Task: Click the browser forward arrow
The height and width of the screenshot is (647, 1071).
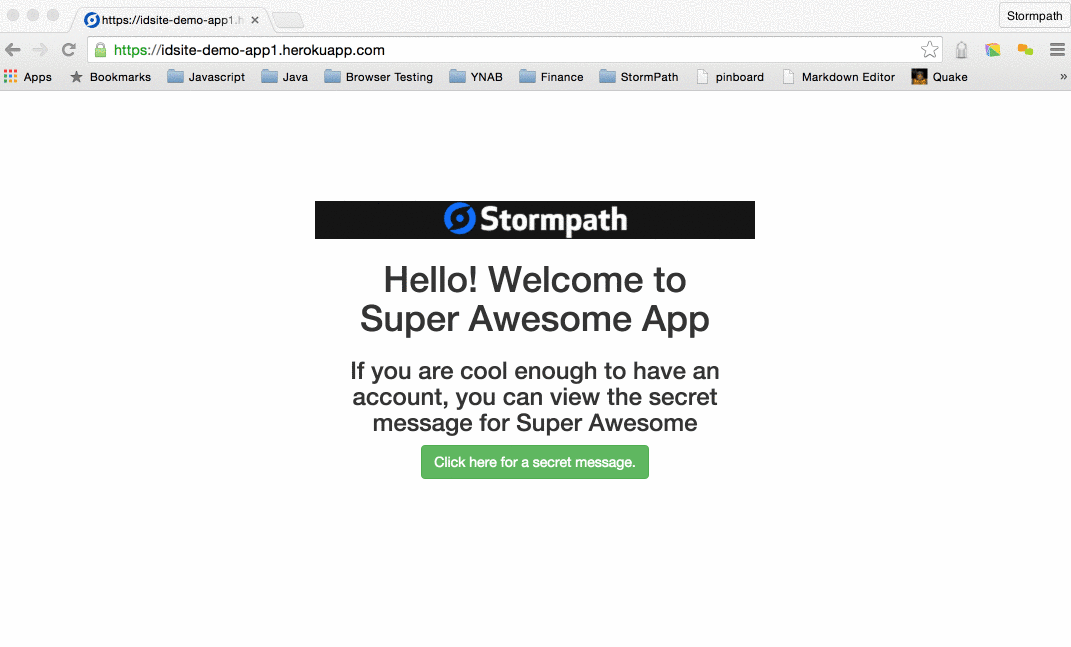Action: point(40,49)
